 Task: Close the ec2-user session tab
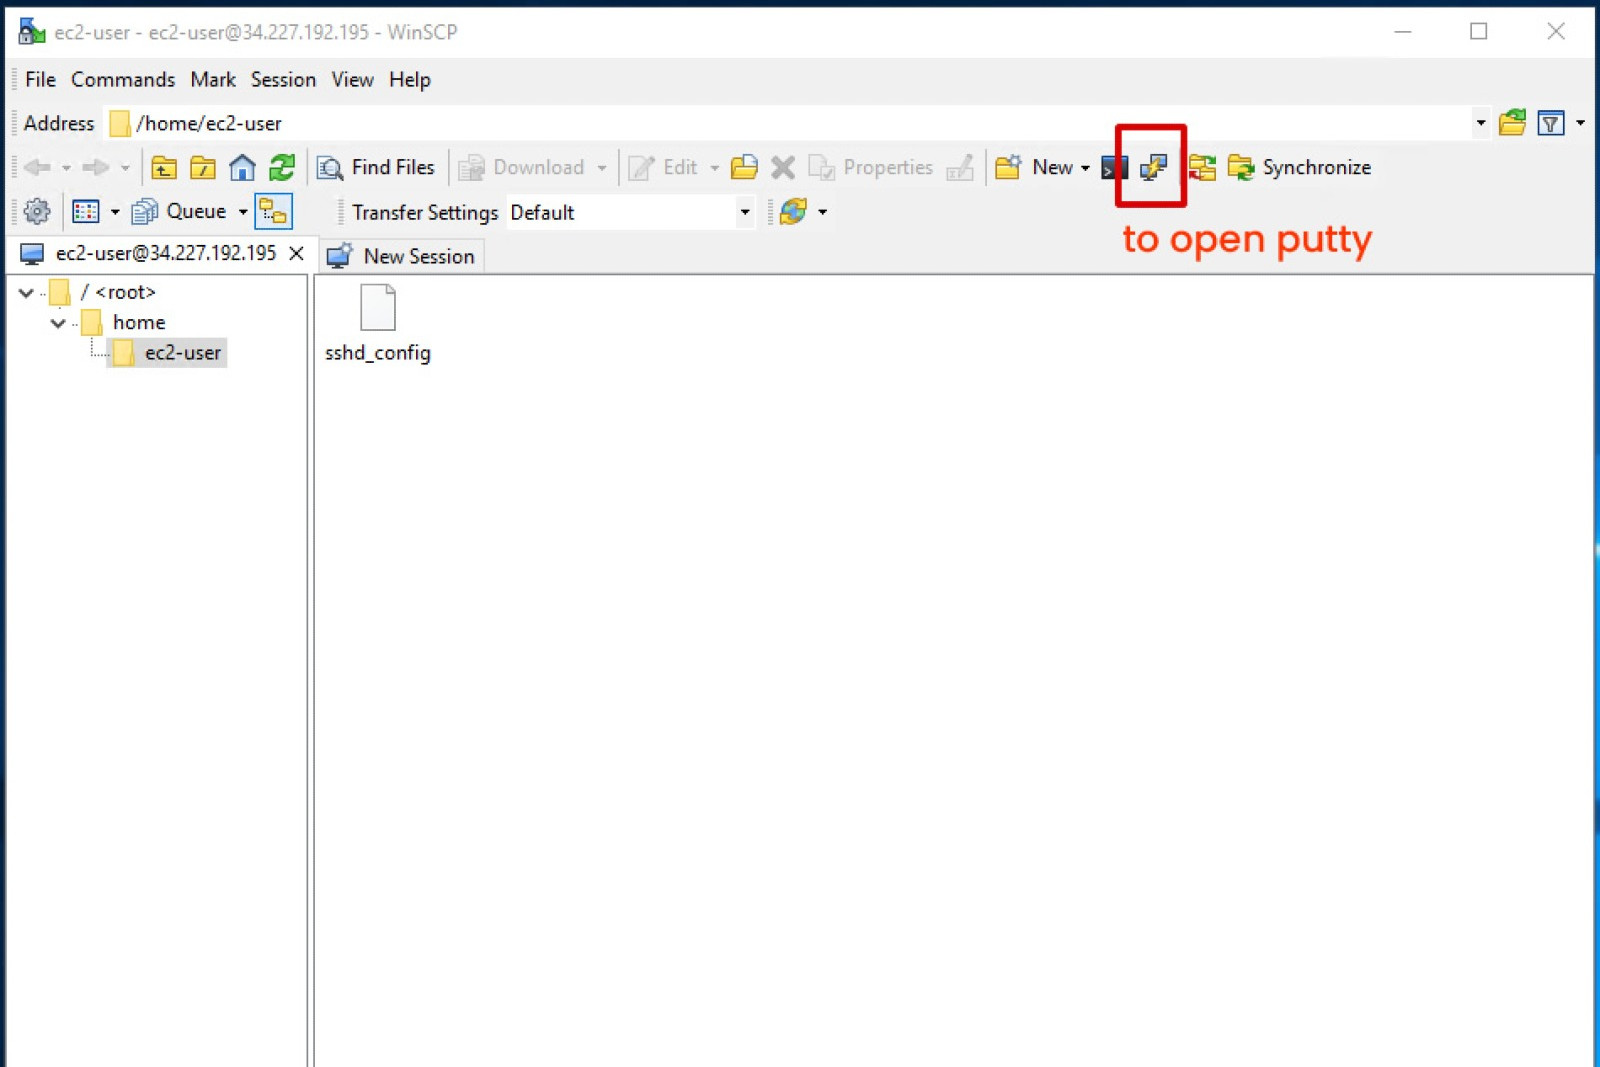click(x=296, y=253)
